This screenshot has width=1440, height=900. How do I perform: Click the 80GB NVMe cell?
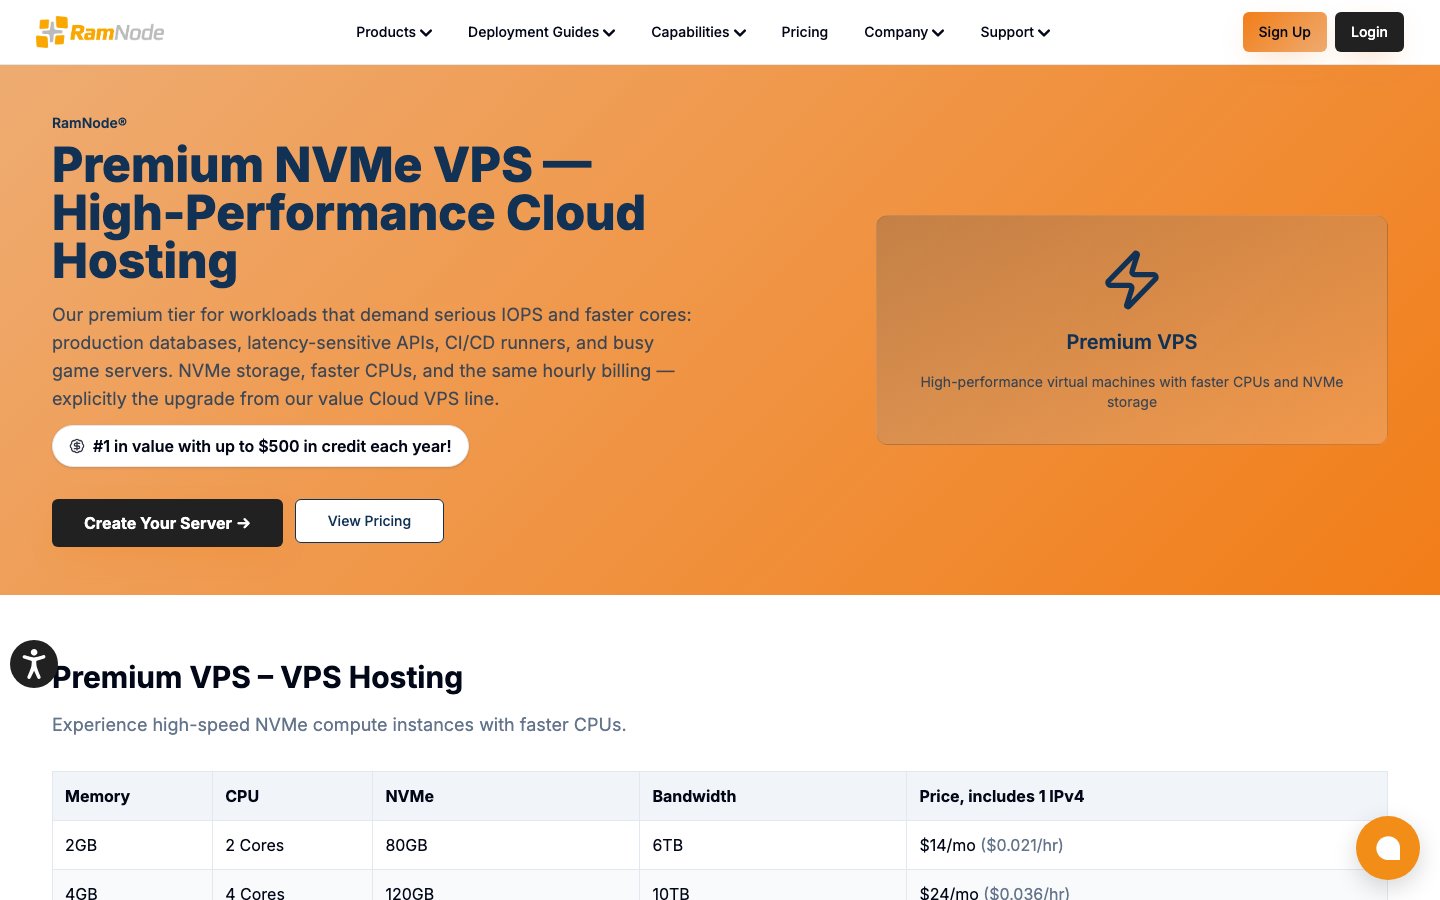[x=506, y=845]
